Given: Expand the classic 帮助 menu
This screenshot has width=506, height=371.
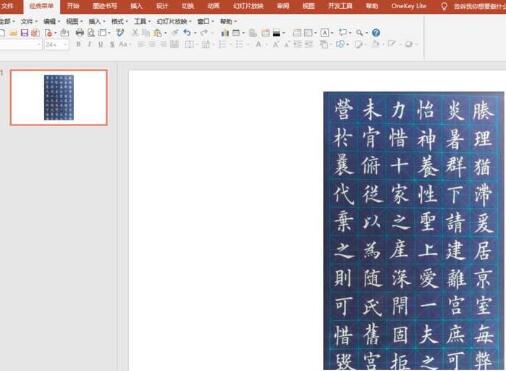Looking at the screenshot, I should pyautogui.click(x=228, y=22).
